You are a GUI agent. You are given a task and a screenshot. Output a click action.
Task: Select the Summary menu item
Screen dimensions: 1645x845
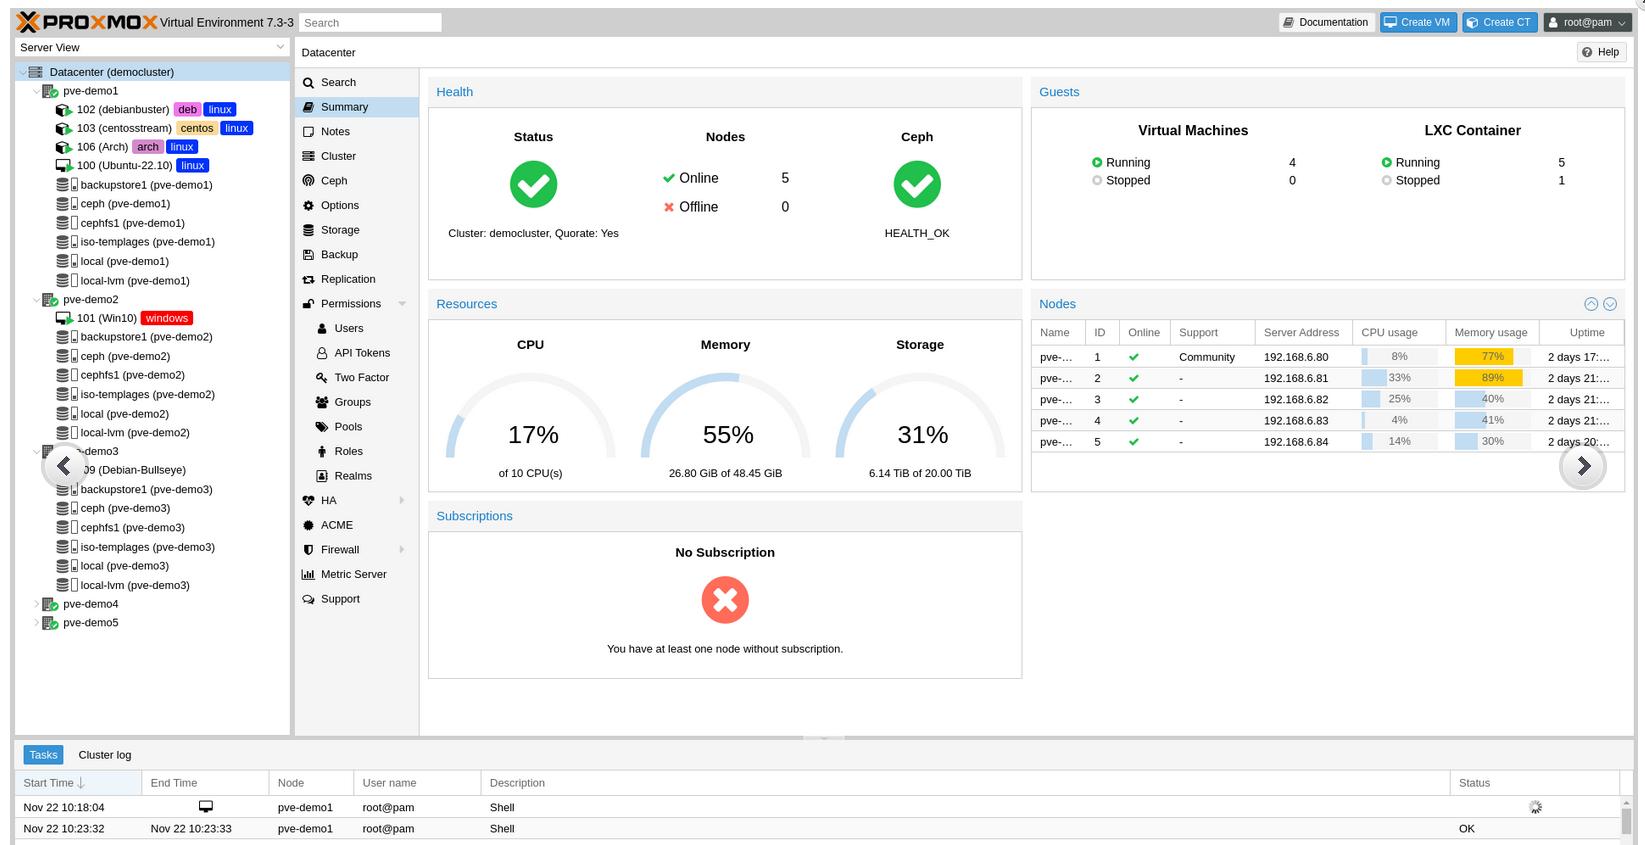[356, 107]
